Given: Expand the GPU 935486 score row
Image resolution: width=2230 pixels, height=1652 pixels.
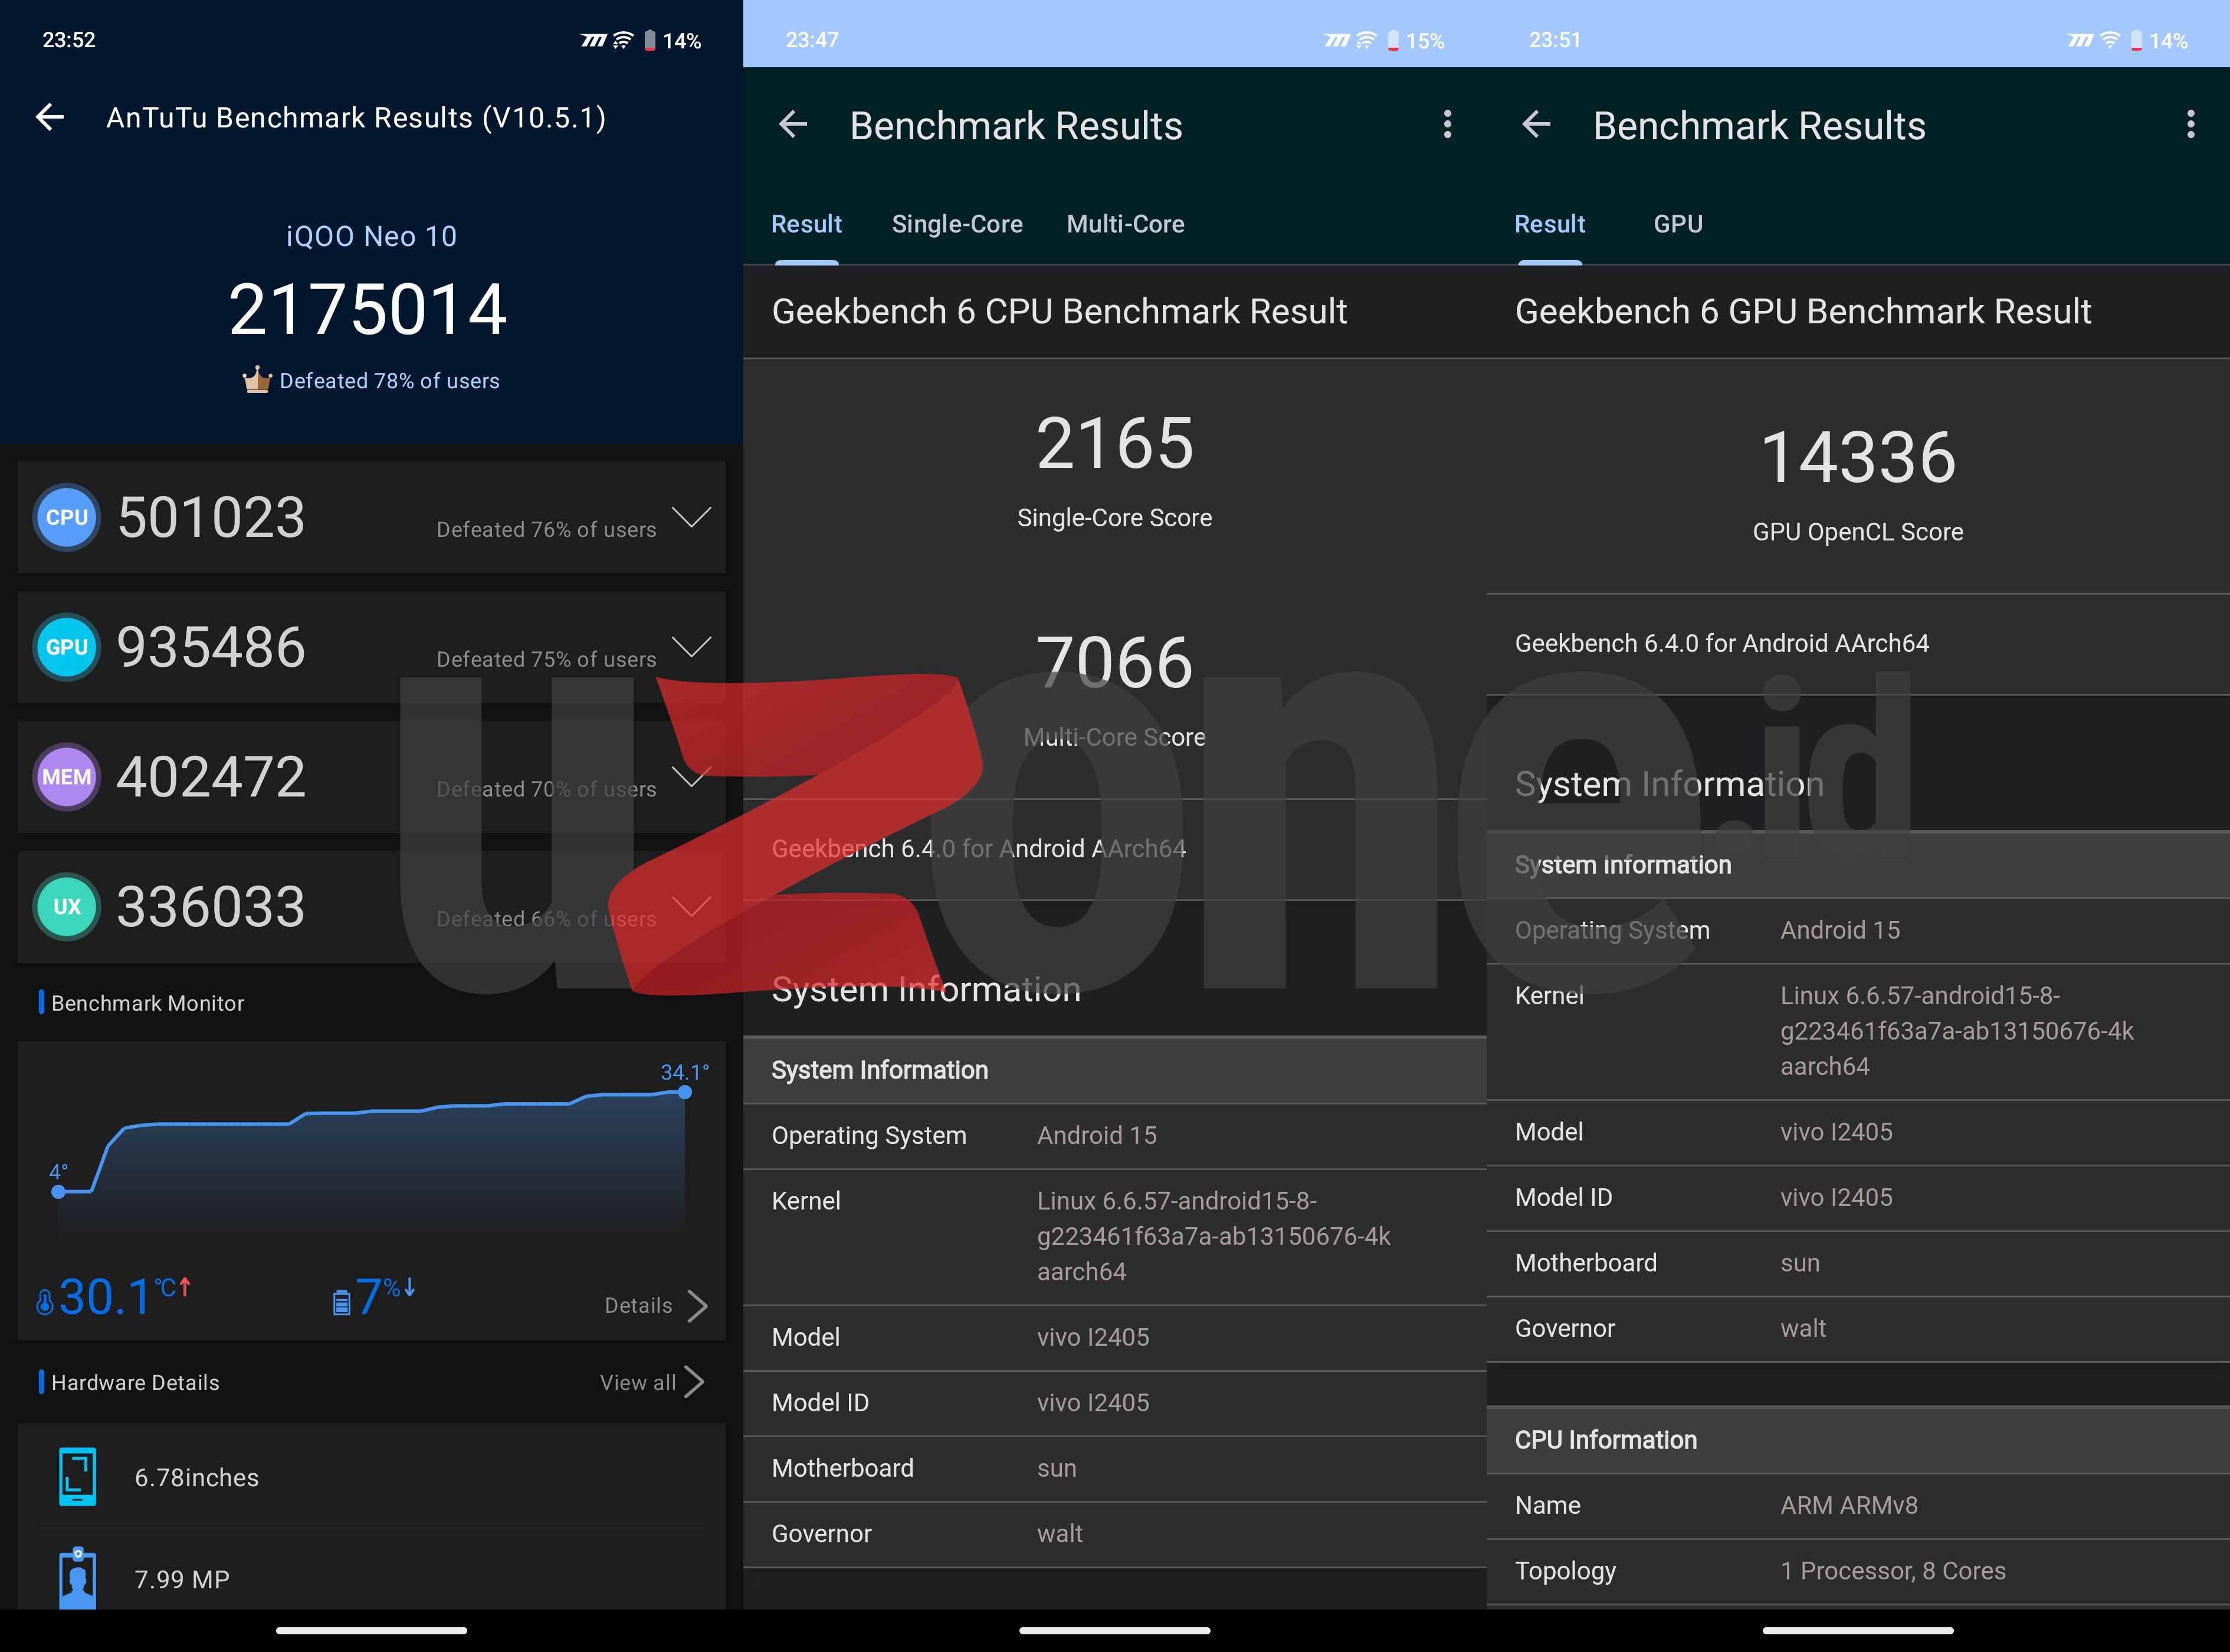Looking at the screenshot, I should pyautogui.click(x=691, y=647).
